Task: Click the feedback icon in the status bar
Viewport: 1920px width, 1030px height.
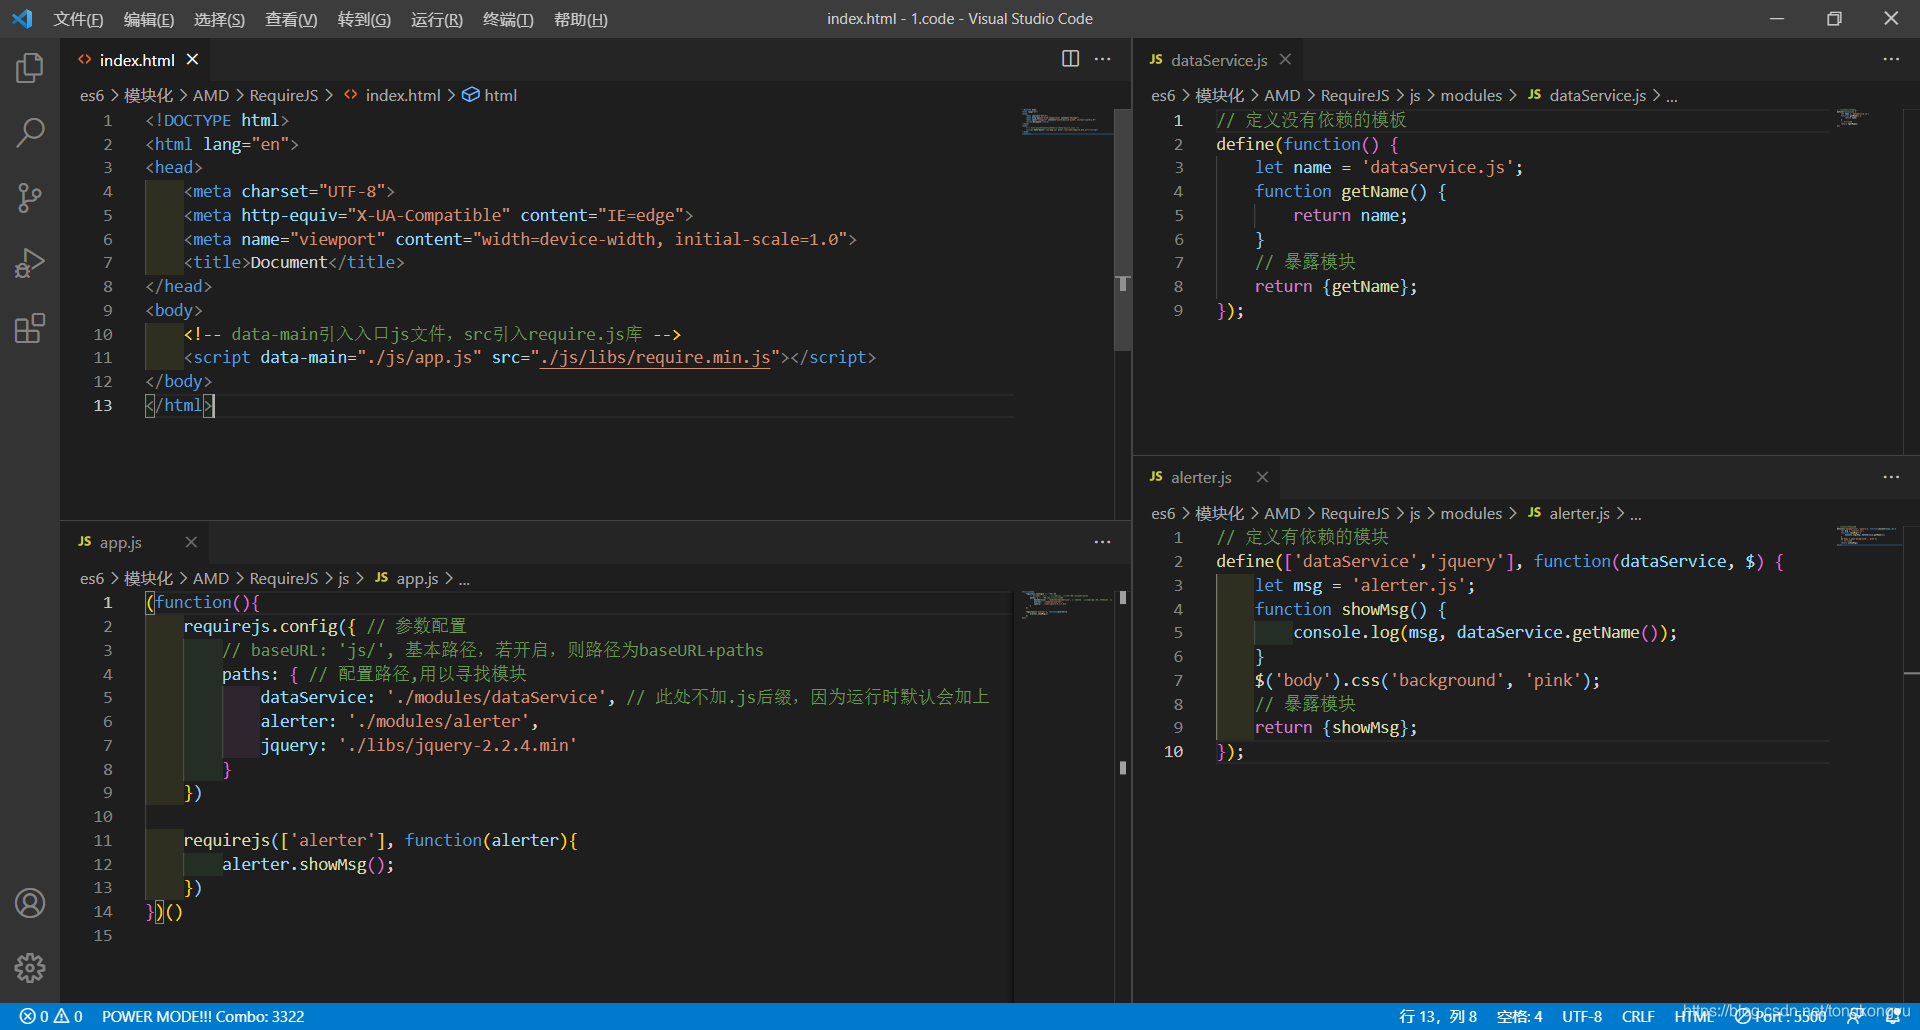Action: (1854, 1016)
